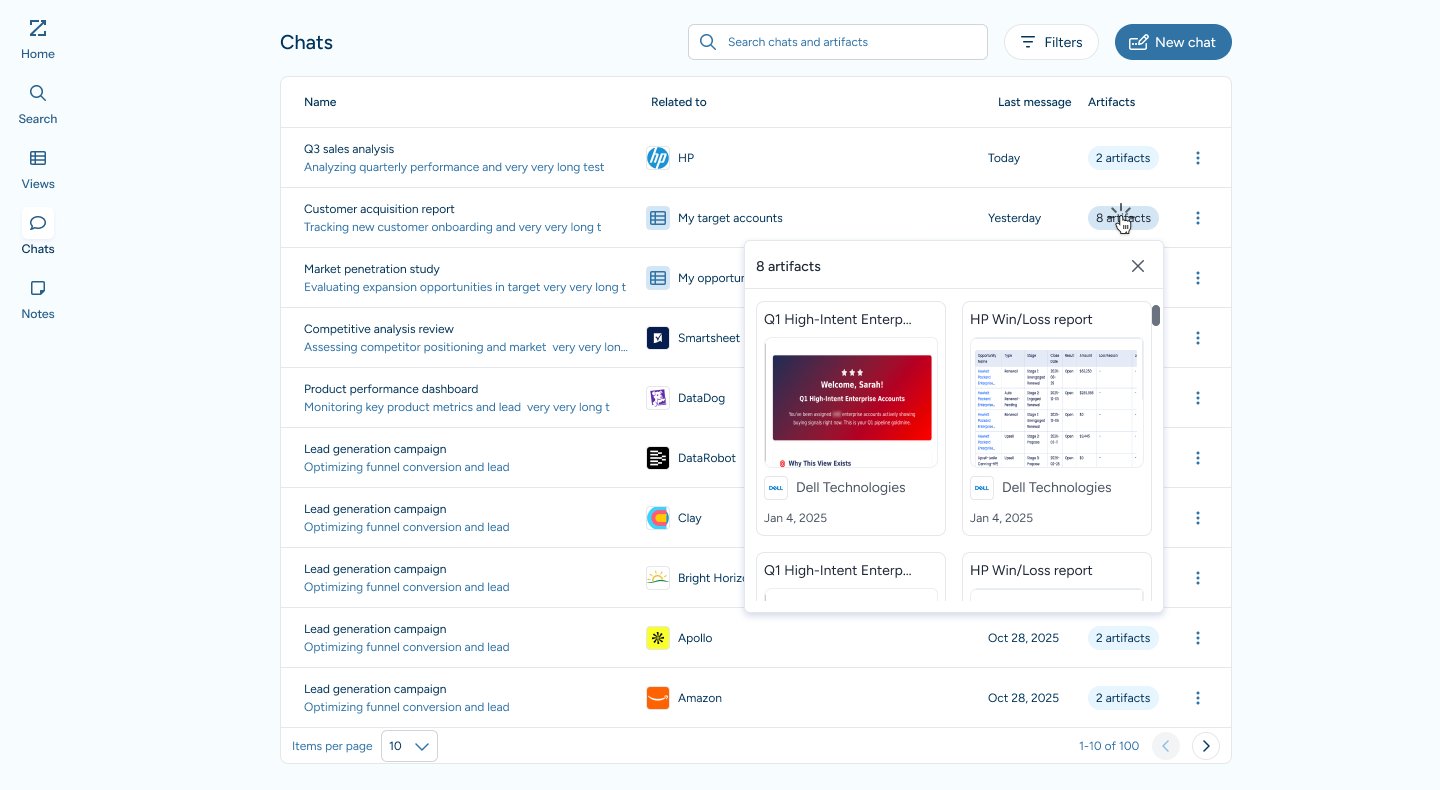Click the Clay logo icon
Screen dimensions: 1440x790
click(658, 518)
